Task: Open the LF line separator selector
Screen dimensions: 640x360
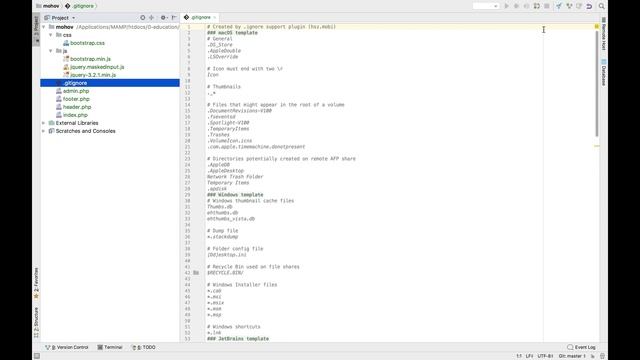Action: click(x=529, y=356)
